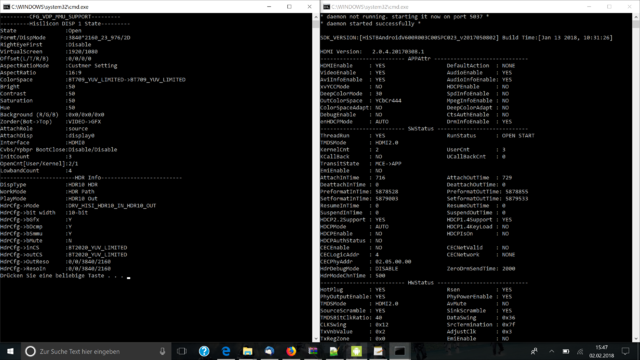Click the 'HWStatus' section header
Viewport: 640px width, 360px height.
coord(421,282)
